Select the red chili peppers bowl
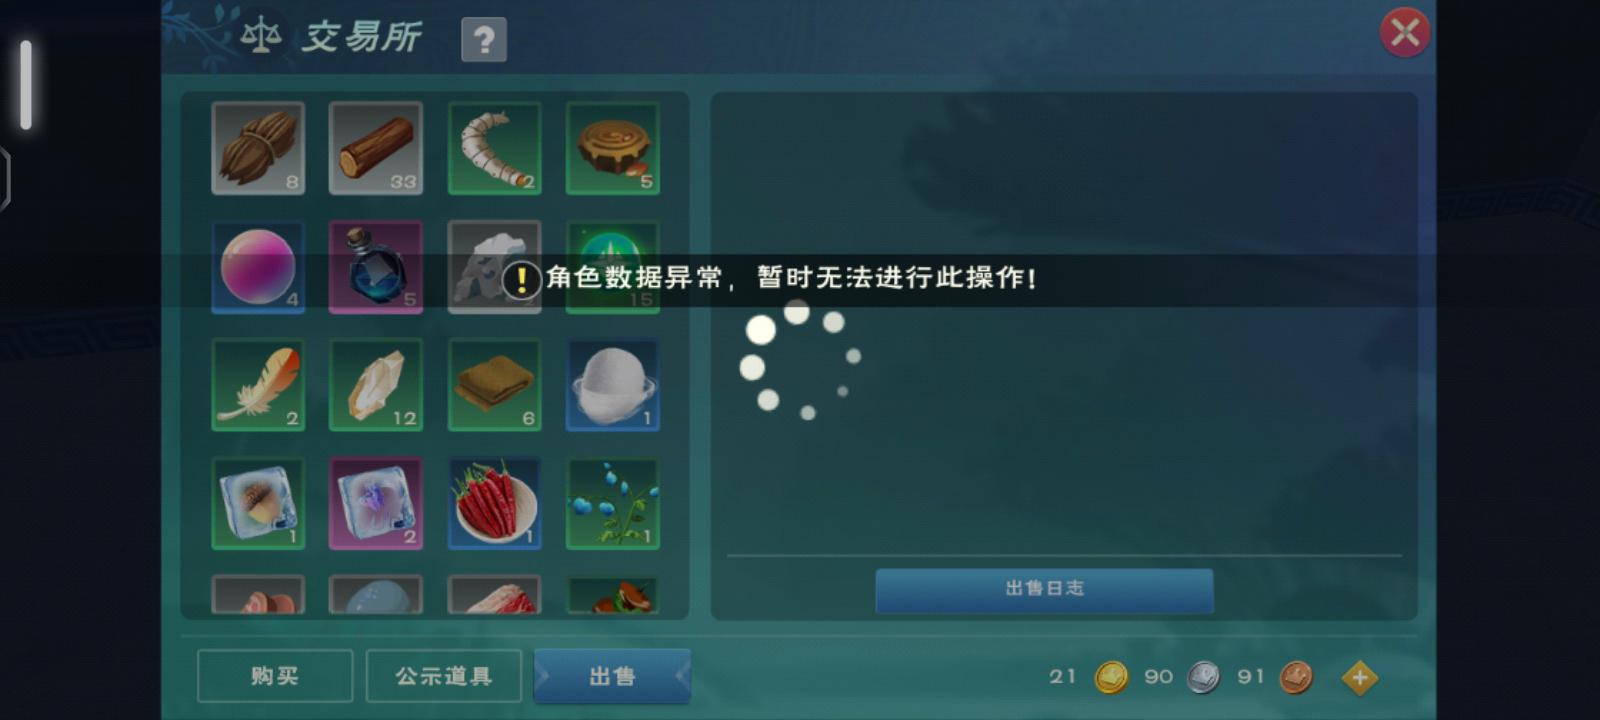Screen dimensions: 1600x720 click(x=495, y=504)
